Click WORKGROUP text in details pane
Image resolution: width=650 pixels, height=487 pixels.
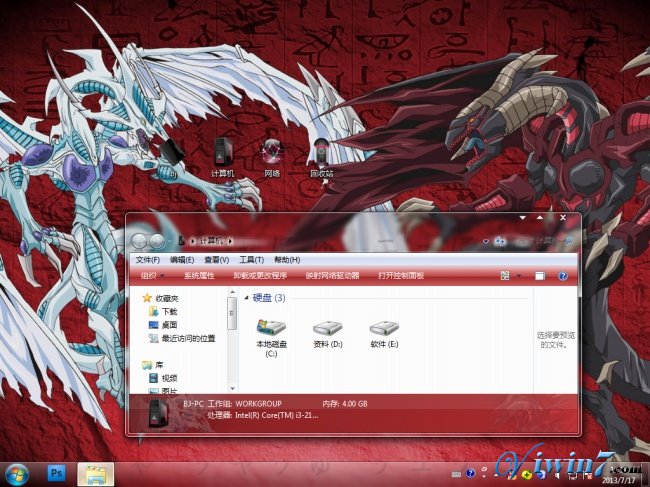point(258,403)
